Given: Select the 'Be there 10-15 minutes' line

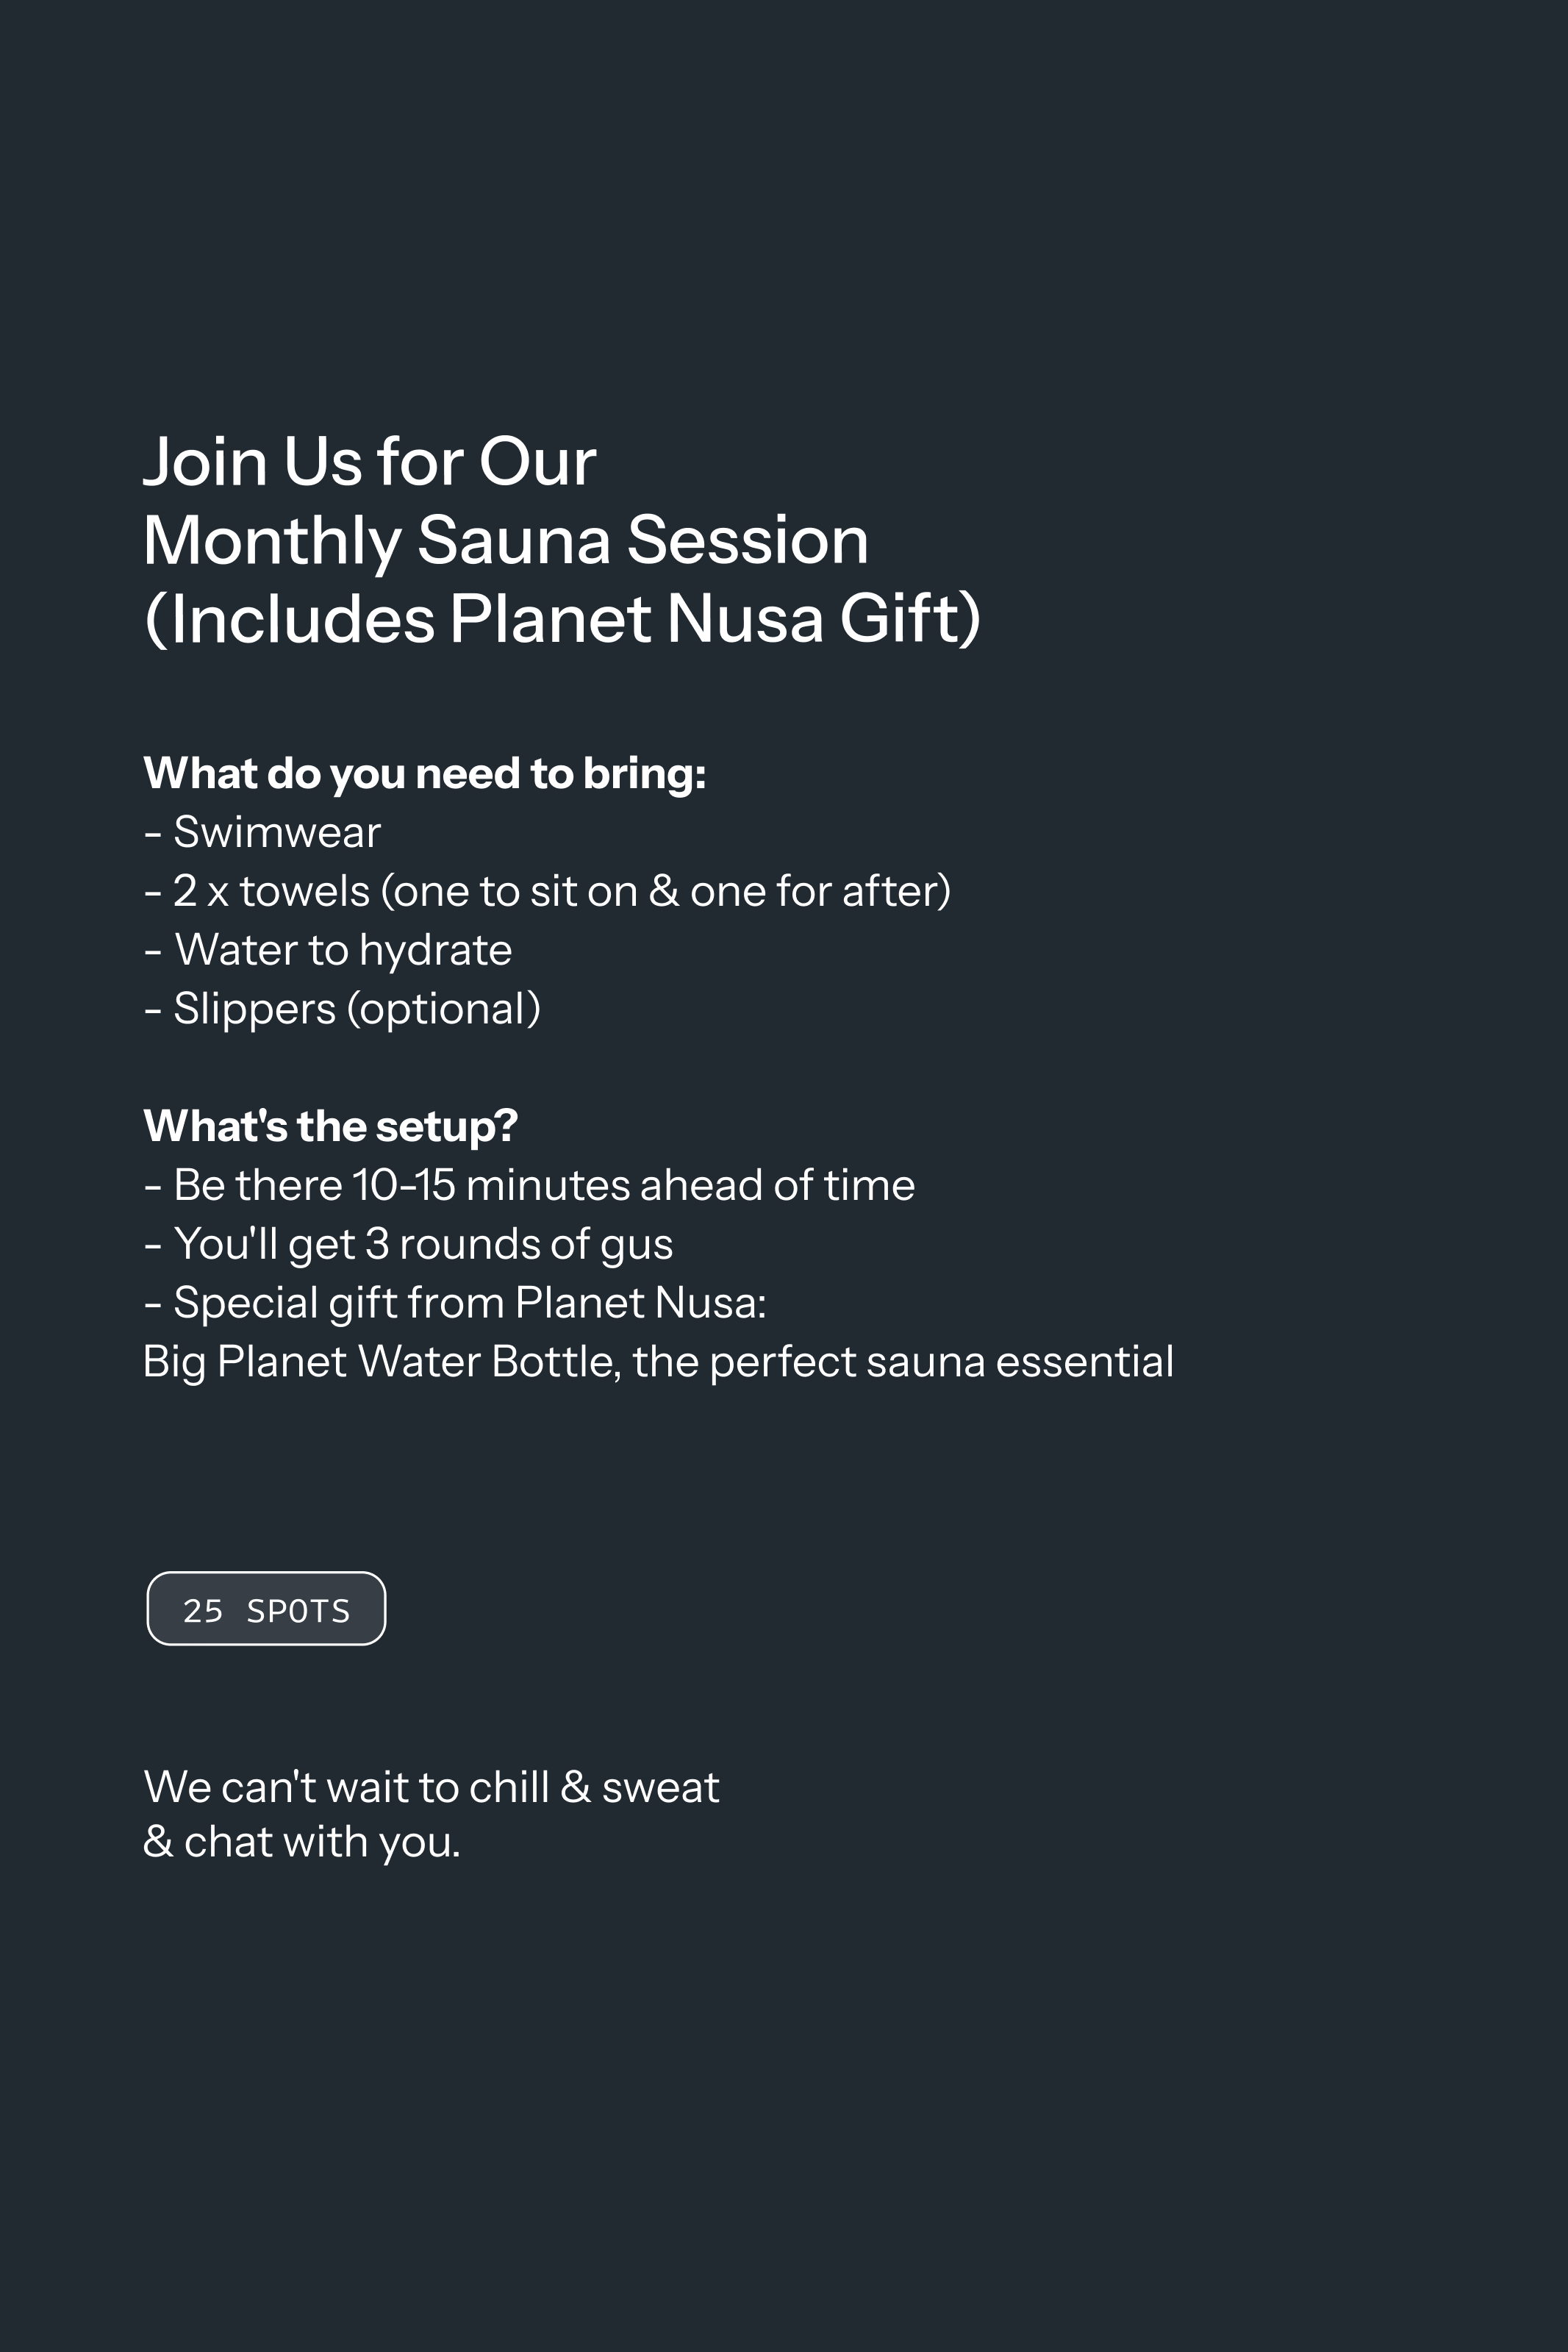Looking at the screenshot, I should (x=529, y=1185).
